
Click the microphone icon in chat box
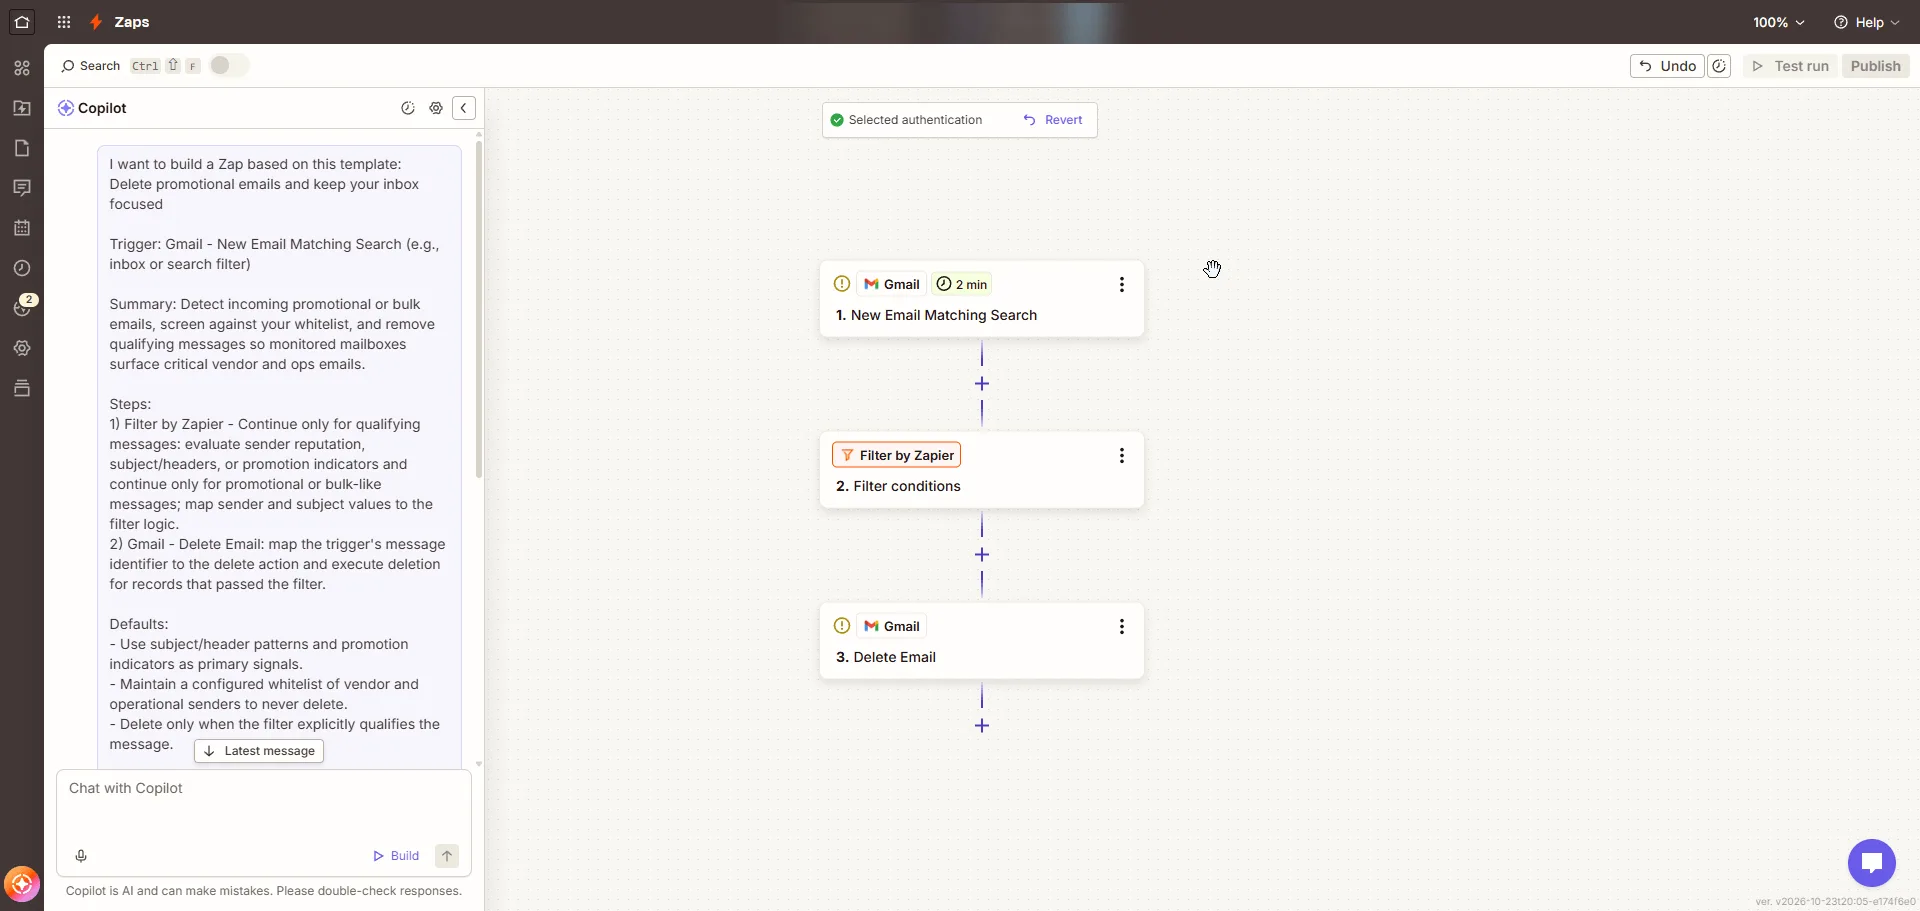pos(81,856)
